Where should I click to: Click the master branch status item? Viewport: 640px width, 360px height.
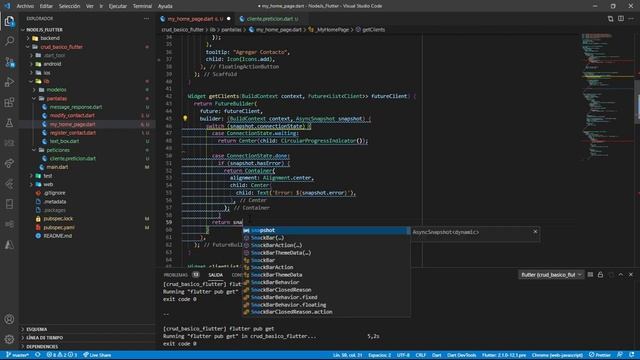click(x=18, y=355)
